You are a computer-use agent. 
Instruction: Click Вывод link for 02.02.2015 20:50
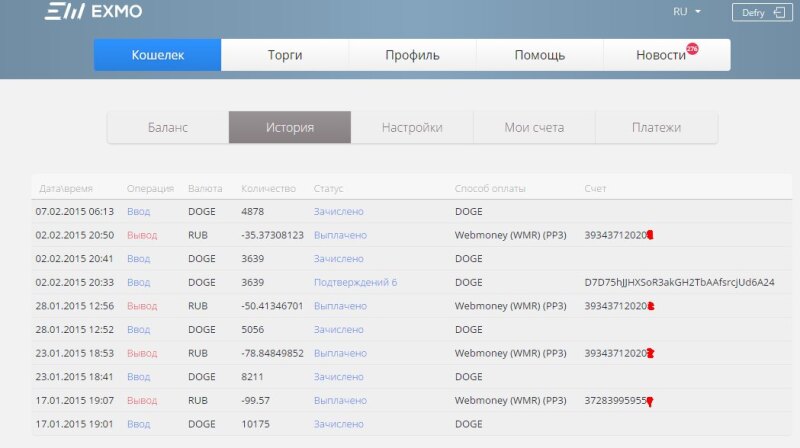coord(141,235)
